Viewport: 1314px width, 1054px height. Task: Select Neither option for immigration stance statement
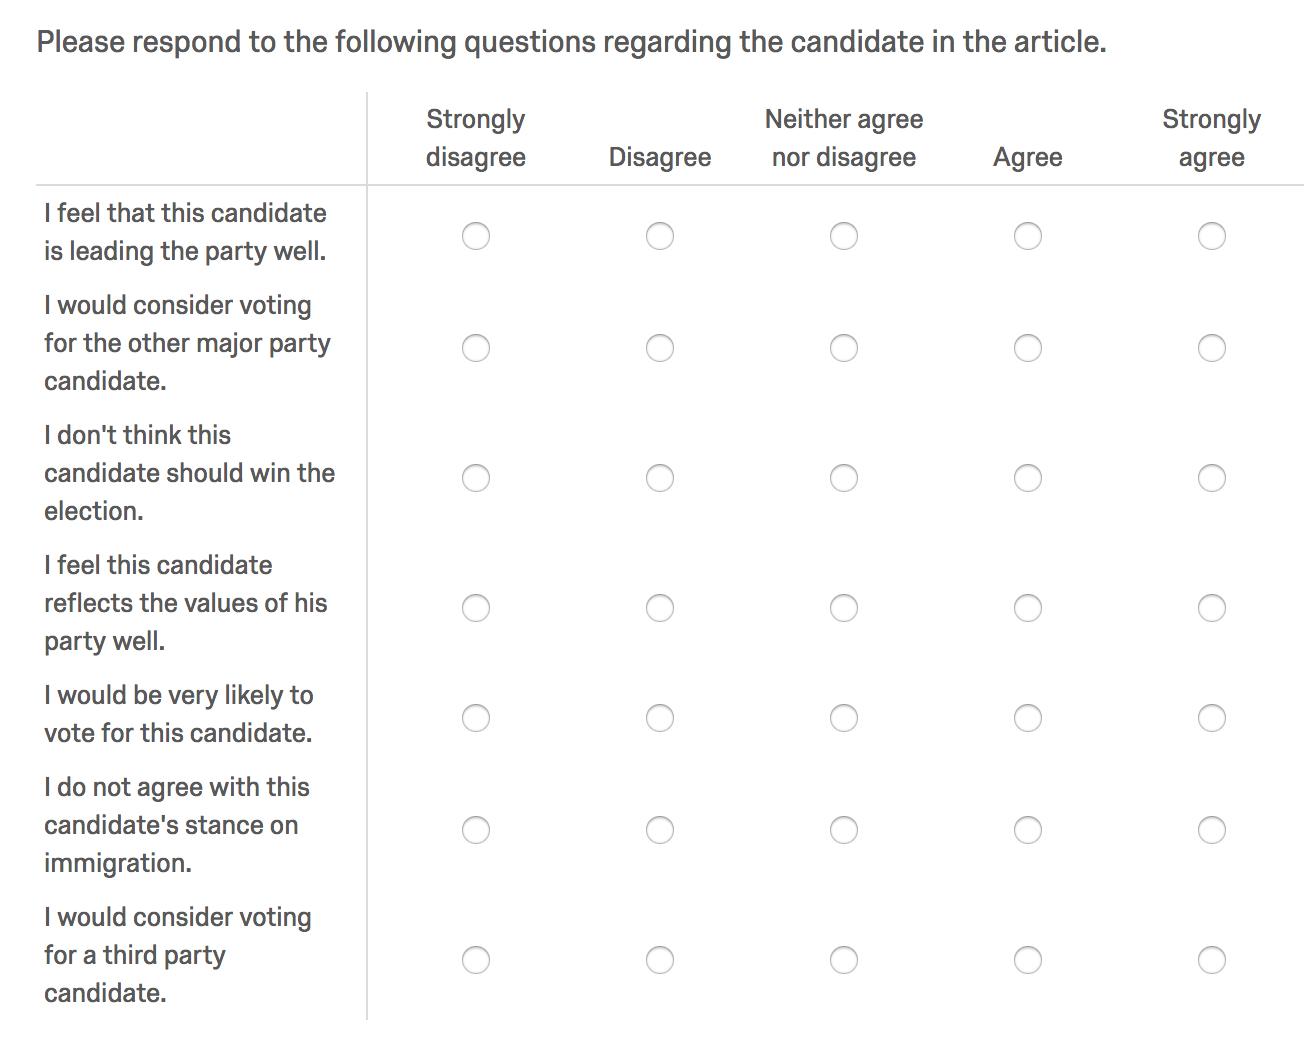pyautogui.click(x=844, y=830)
